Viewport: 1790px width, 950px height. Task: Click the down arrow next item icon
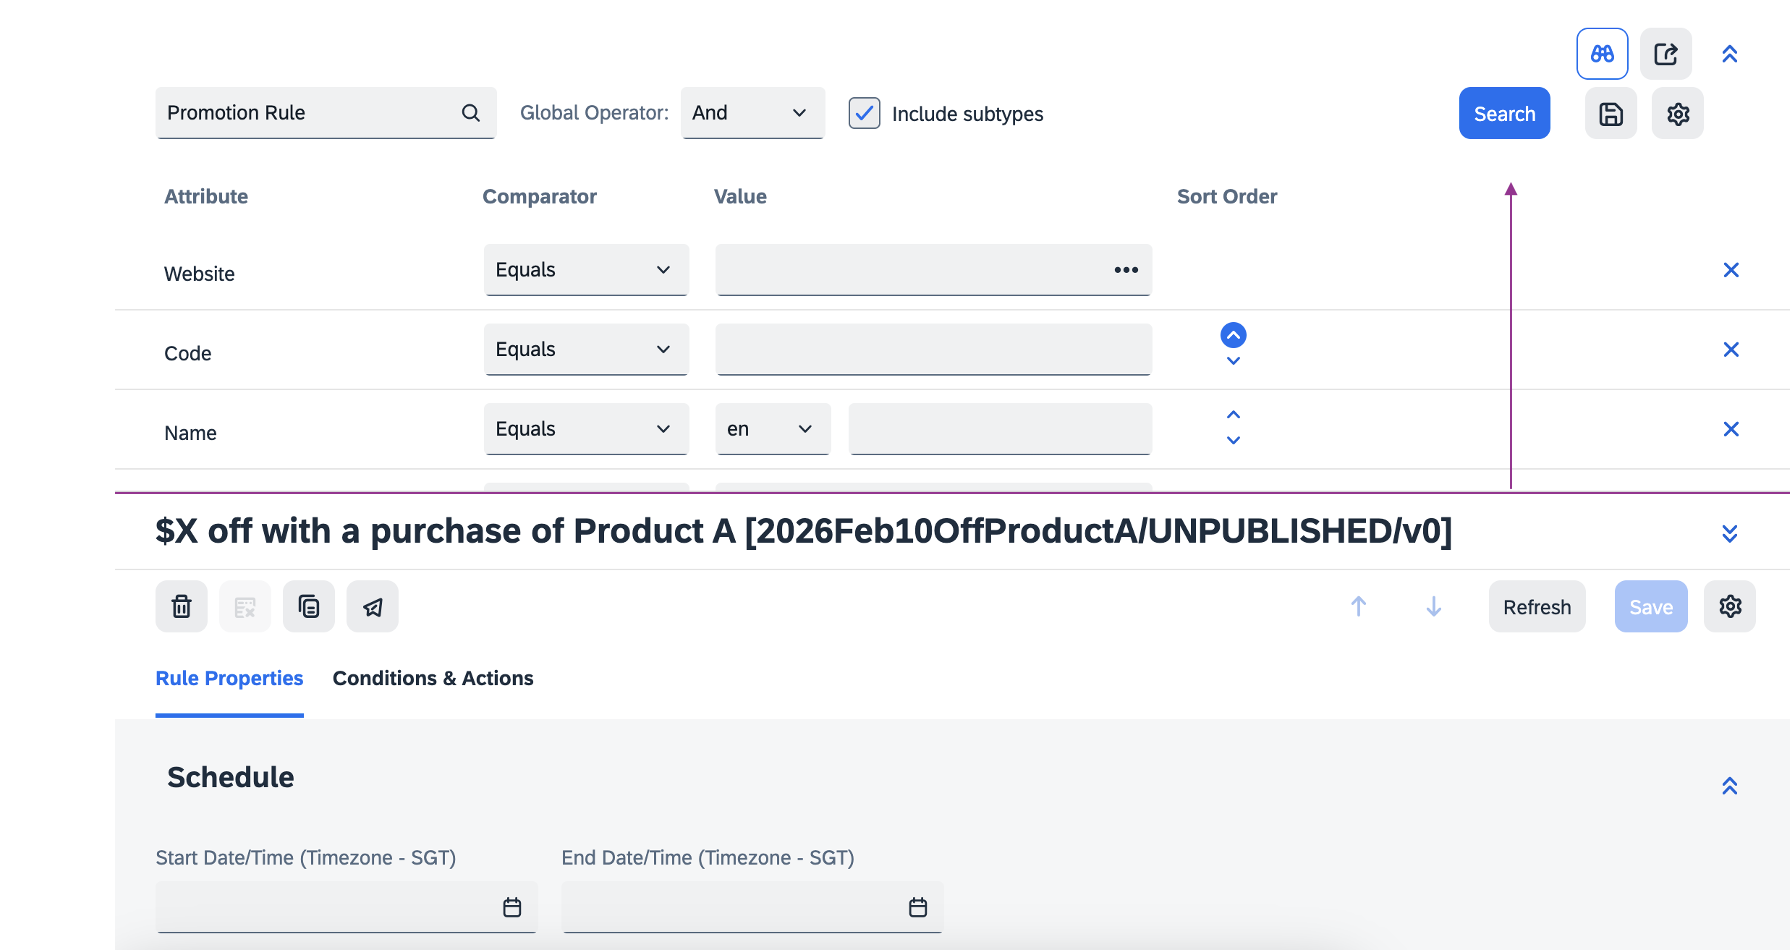(x=1433, y=607)
